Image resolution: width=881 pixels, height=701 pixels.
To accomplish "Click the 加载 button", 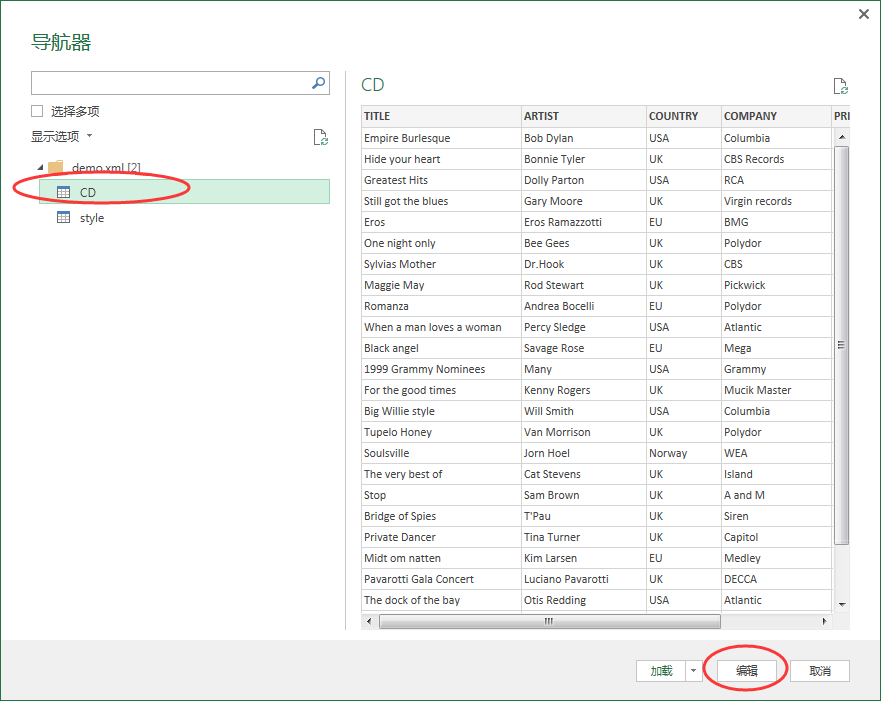I will point(661,671).
